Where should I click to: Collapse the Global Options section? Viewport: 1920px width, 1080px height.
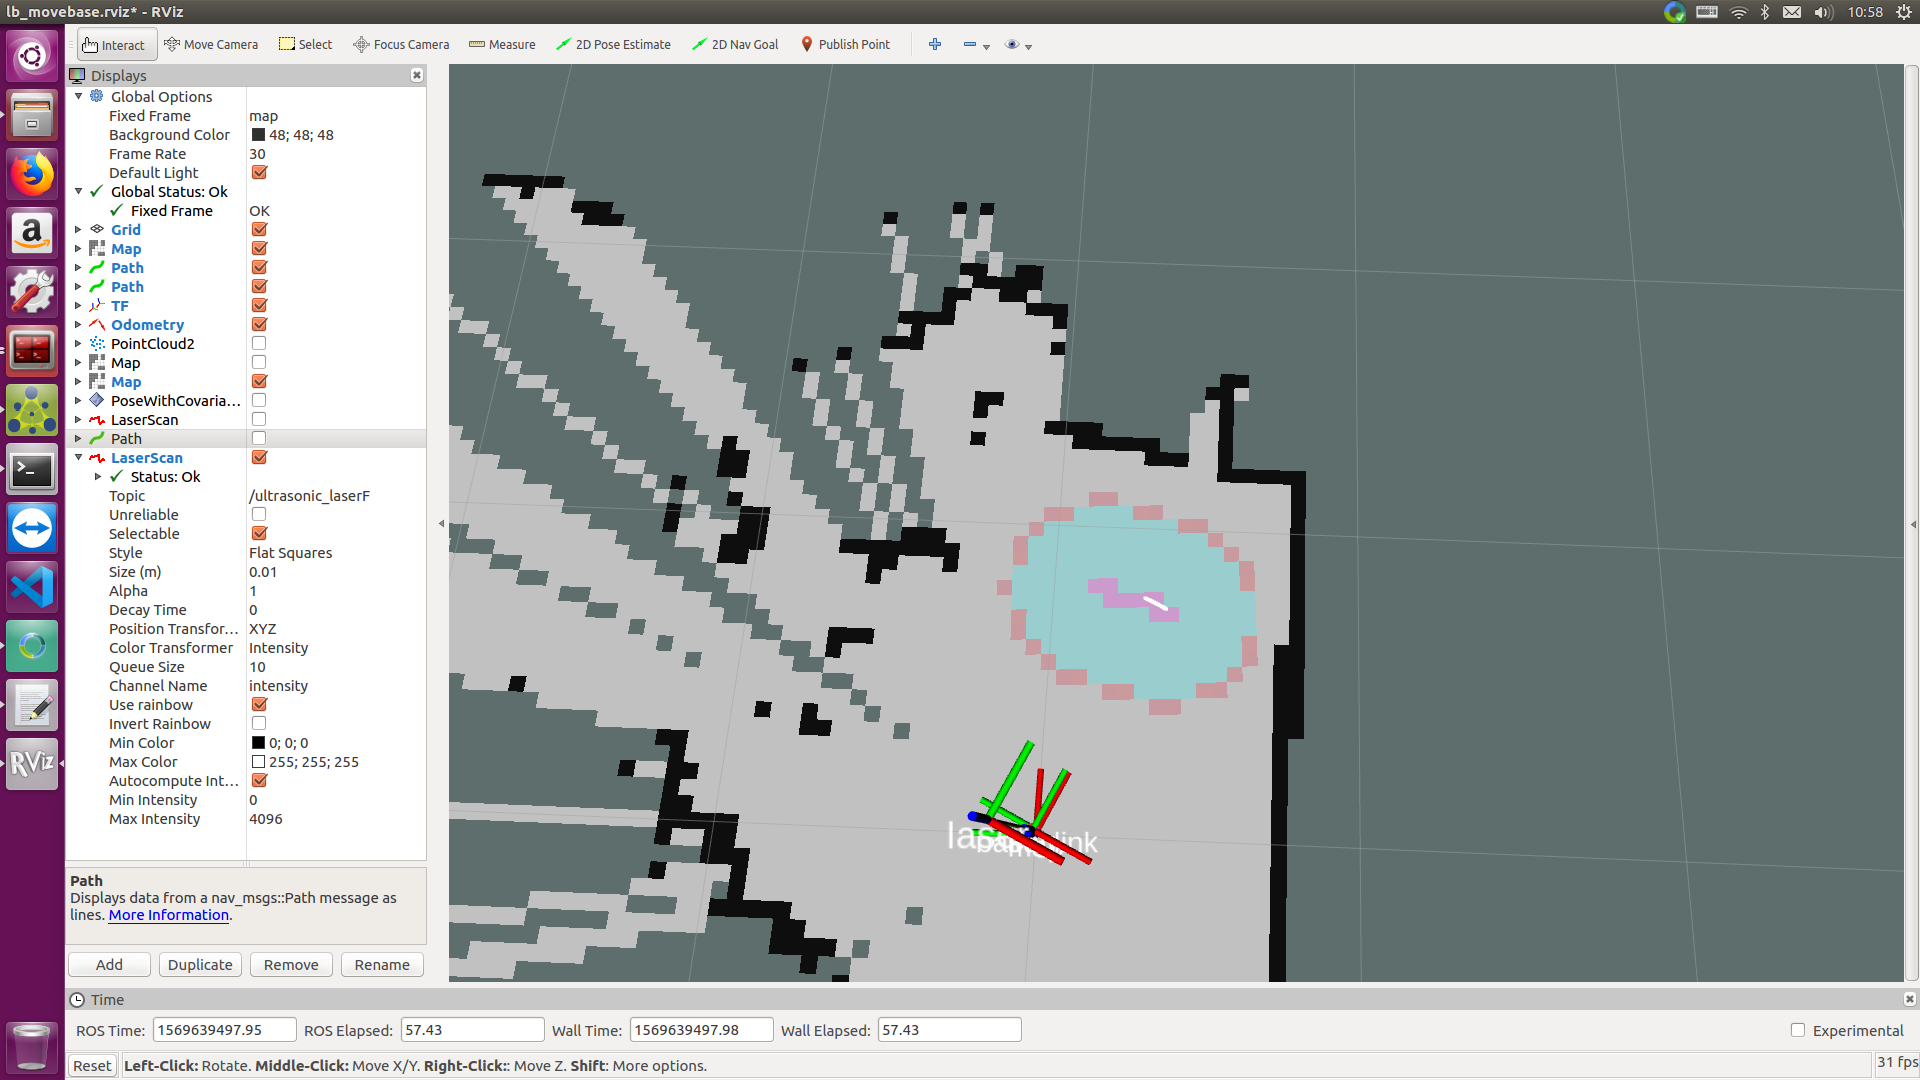pyautogui.click(x=78, y=97)
